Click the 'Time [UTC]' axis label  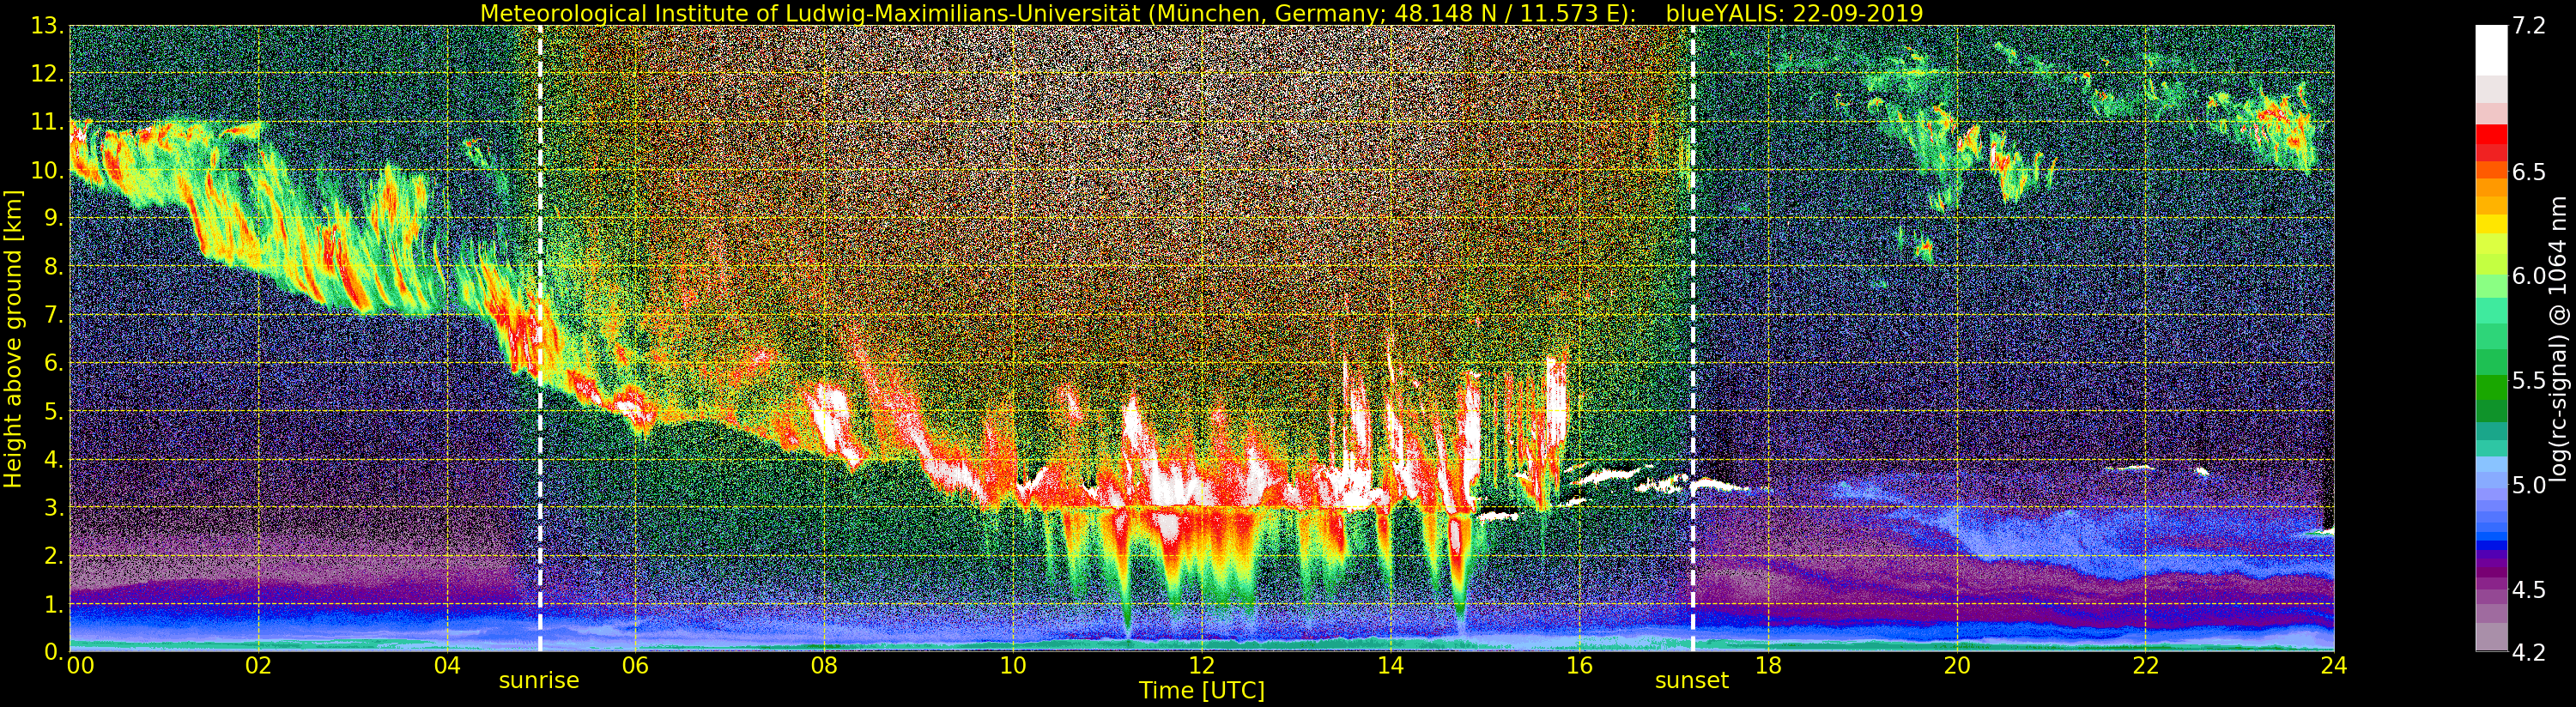1202,691
